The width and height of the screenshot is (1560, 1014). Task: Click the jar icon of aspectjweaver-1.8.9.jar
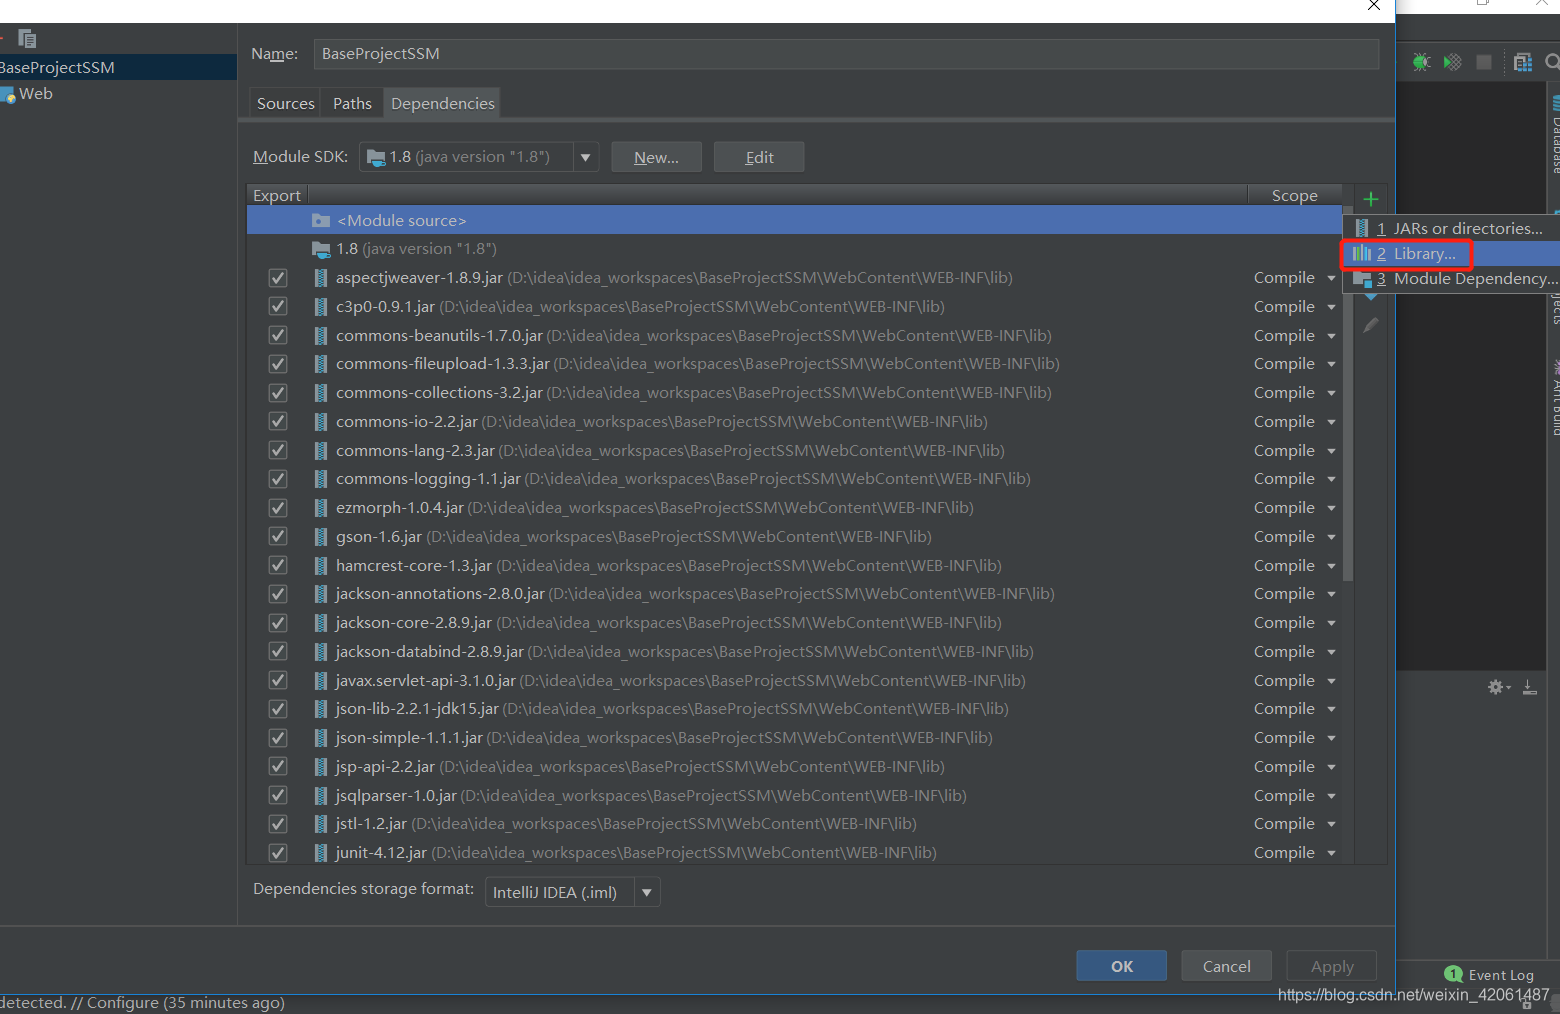click(x=321, y=278)
